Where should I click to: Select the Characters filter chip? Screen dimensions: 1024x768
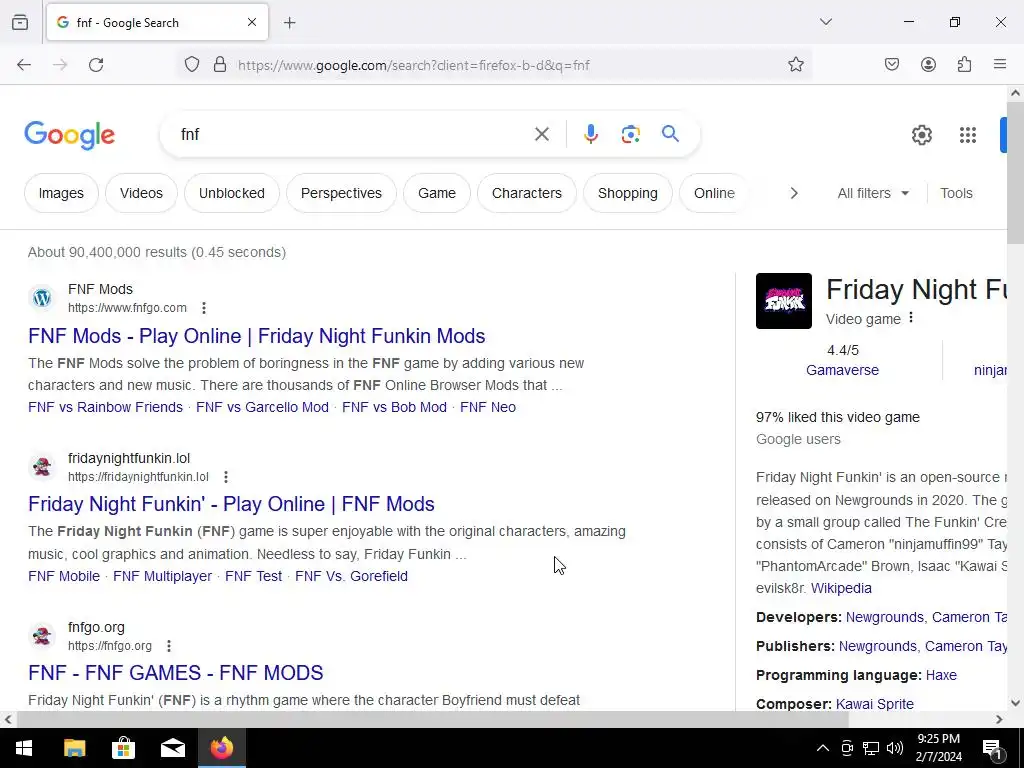(526, 193)
